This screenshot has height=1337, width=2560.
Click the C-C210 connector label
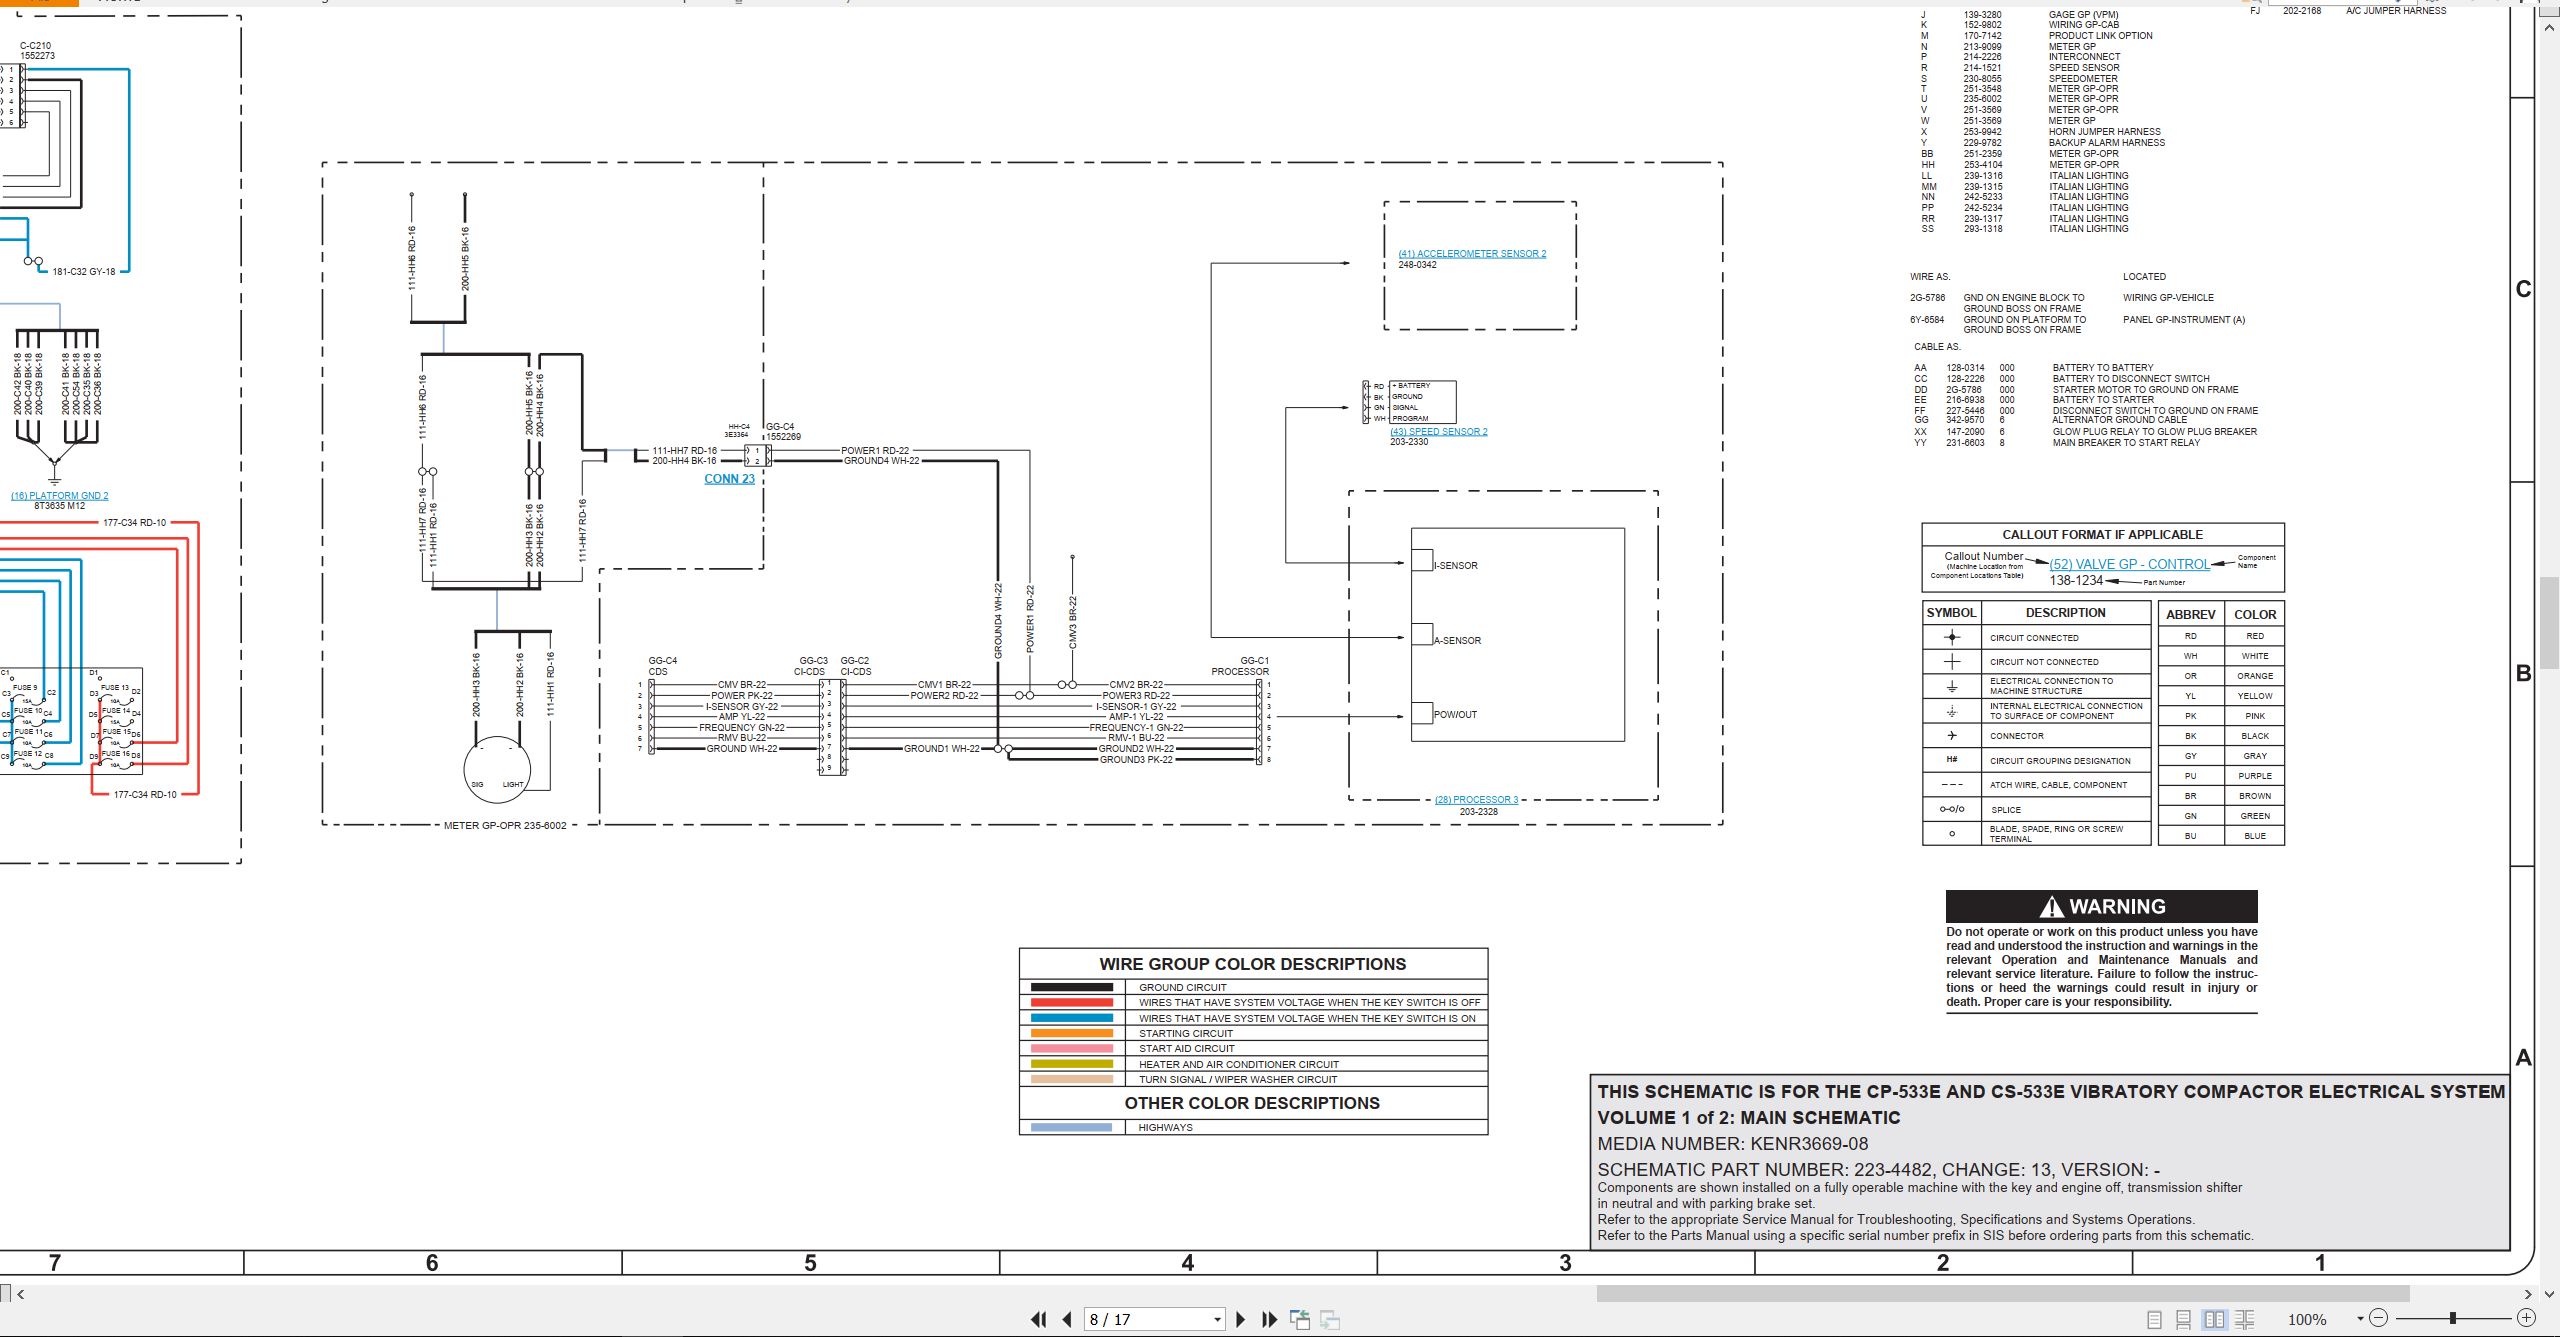(37, 50)
